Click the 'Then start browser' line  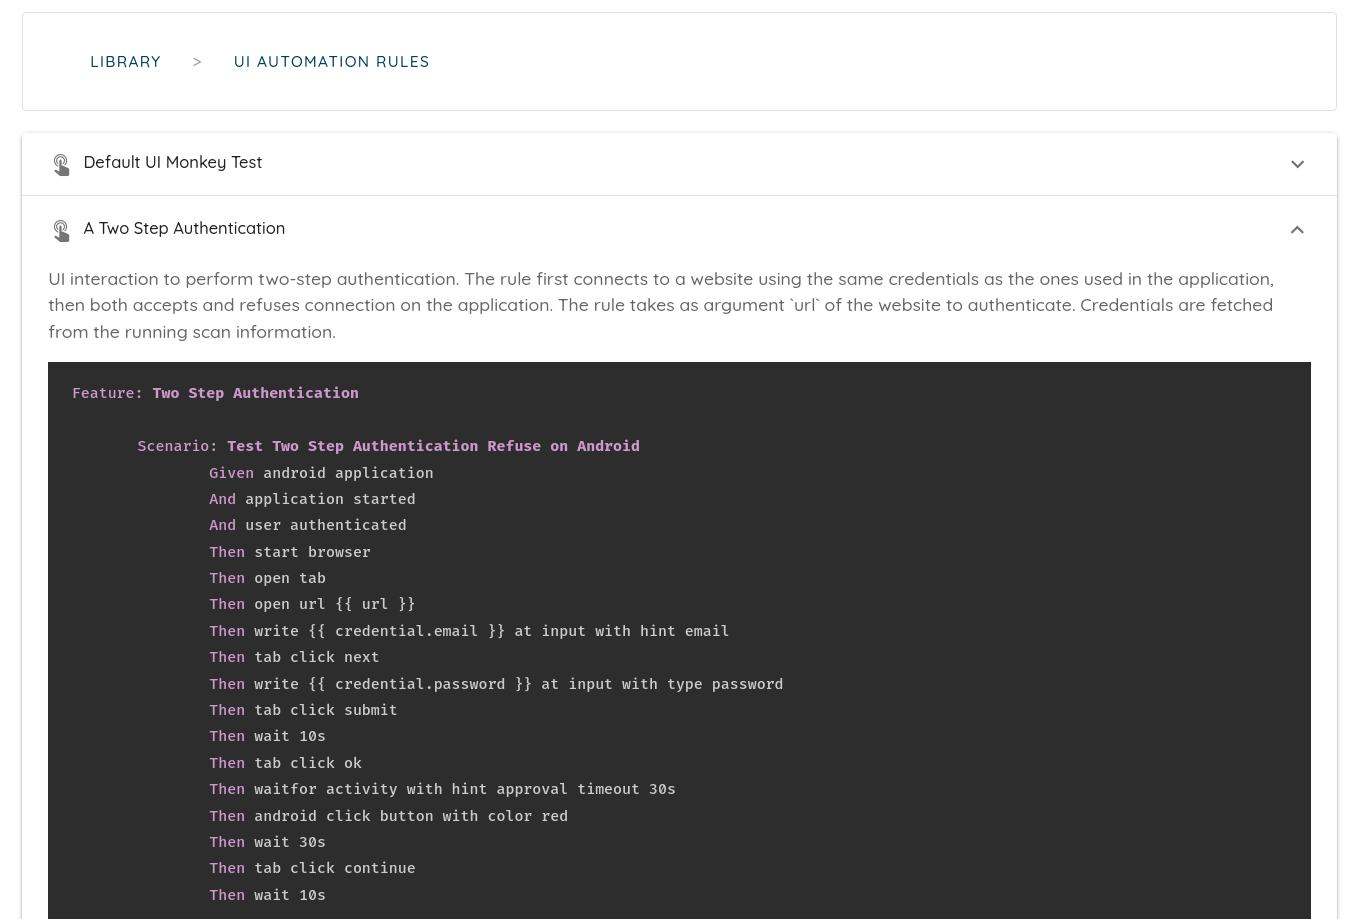click(290, 552)
